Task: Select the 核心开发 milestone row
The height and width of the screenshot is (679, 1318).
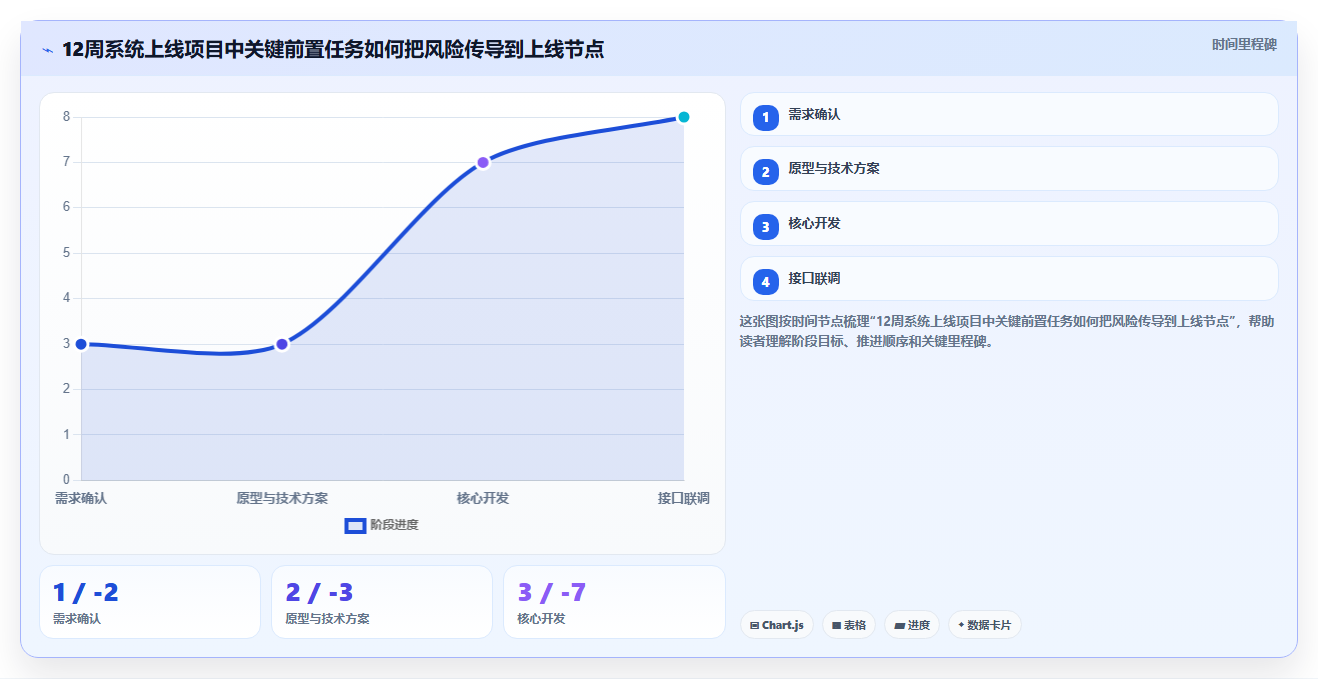Action: pos(1009,223)
